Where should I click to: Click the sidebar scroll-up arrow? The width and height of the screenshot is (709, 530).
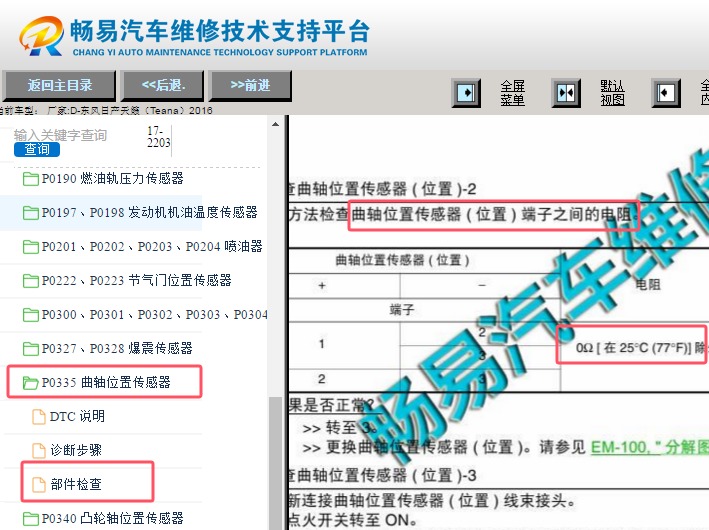click(275, 124)
